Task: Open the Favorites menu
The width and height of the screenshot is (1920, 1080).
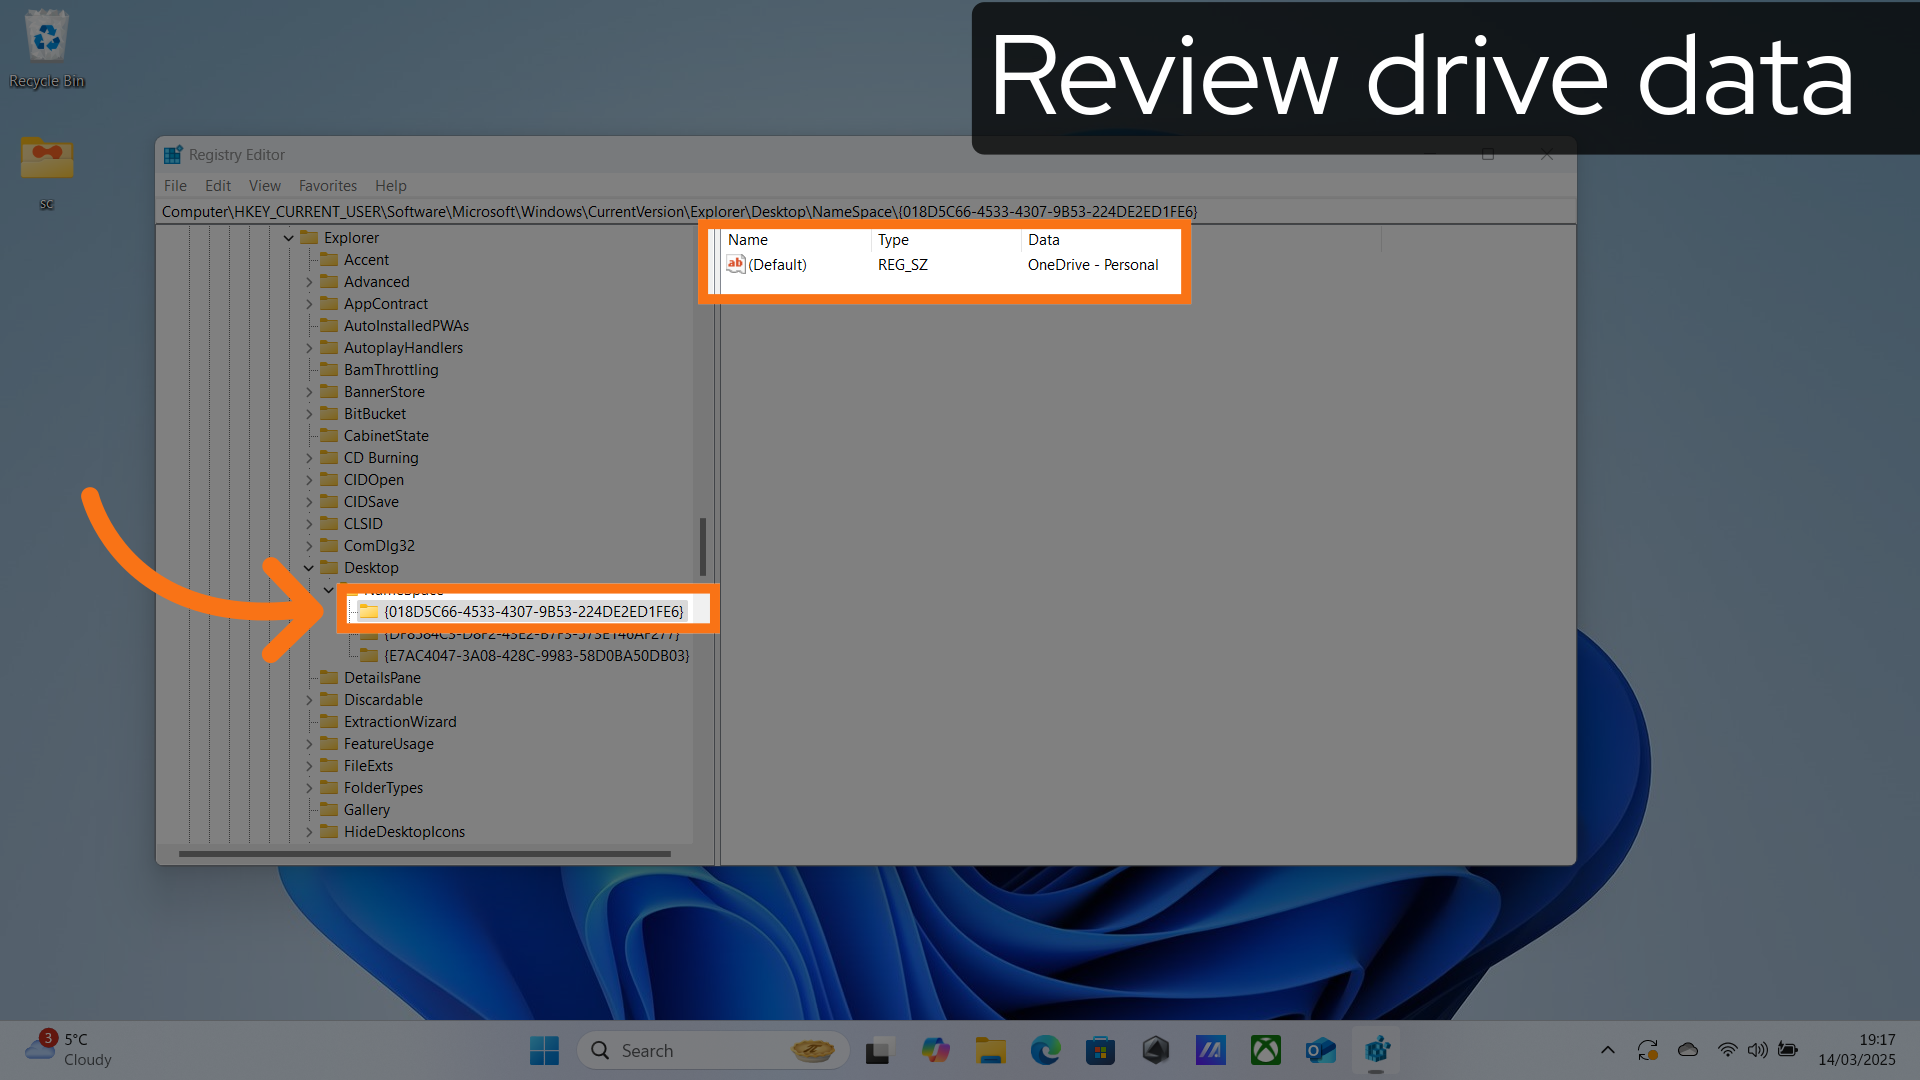Action: [327, 186]
